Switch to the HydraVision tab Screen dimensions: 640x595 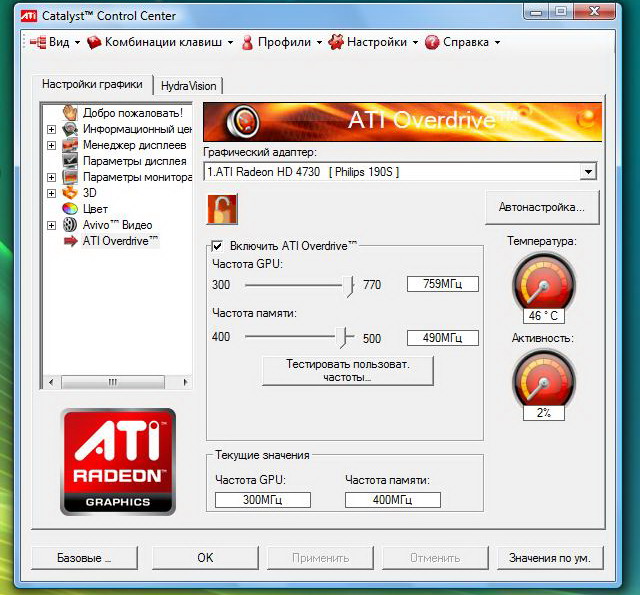(189, 86)
